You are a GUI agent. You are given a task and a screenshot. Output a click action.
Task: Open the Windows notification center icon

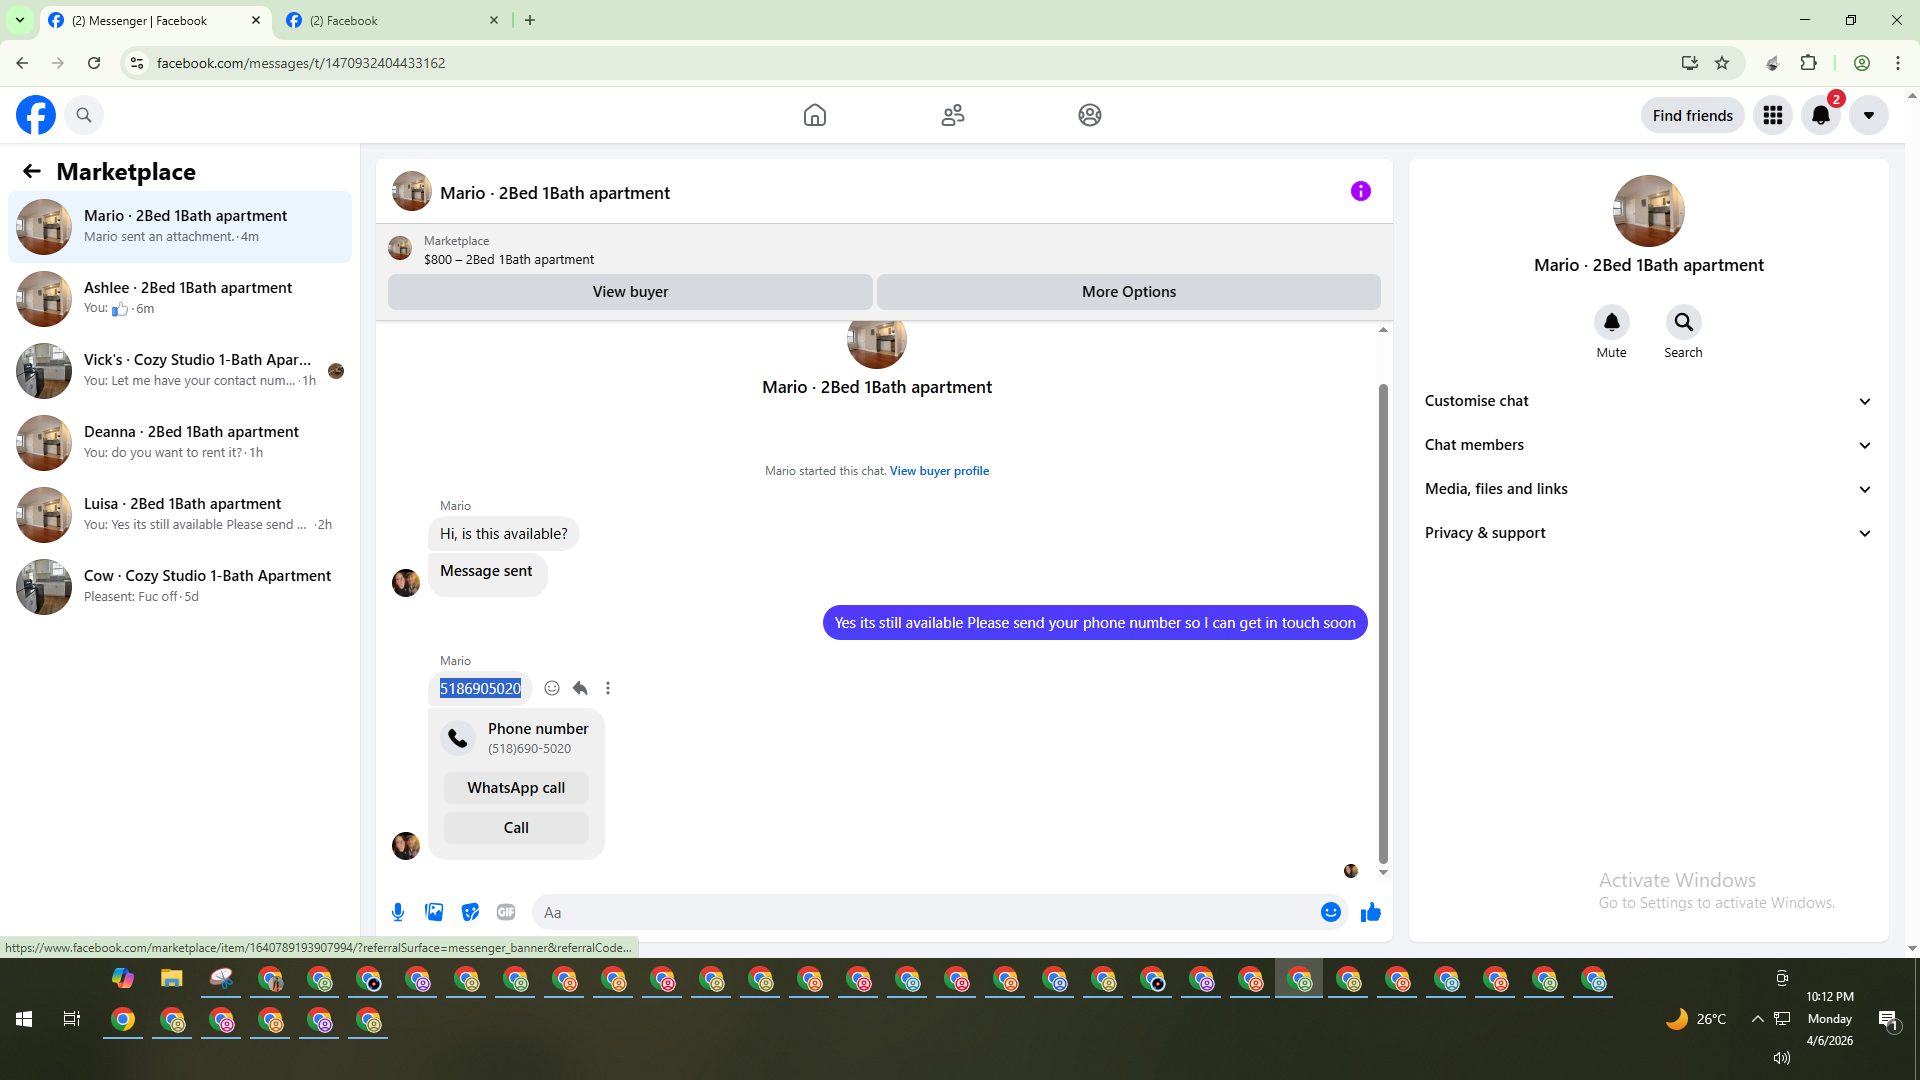point(1888,1019)
